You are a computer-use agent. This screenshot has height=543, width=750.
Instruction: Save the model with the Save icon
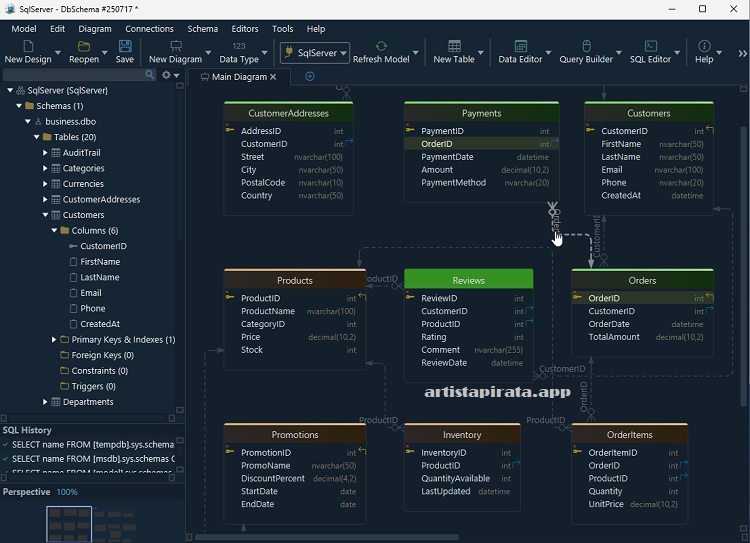click(x=125, y=46)
